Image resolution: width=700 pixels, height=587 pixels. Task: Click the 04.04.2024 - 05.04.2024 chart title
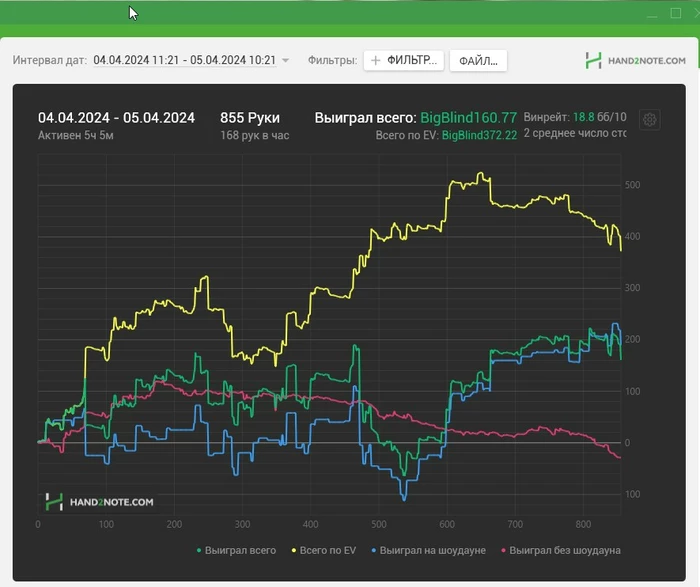[116, 118]
